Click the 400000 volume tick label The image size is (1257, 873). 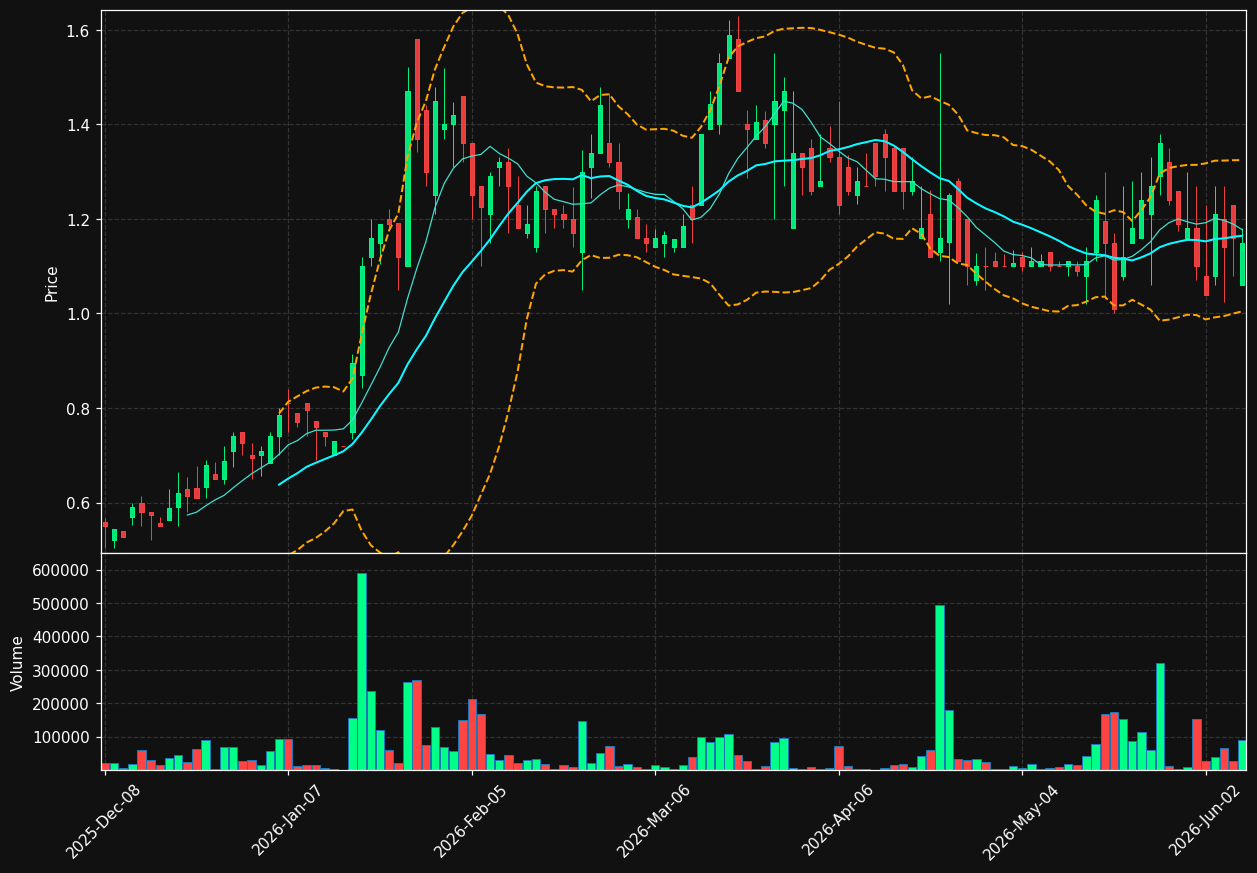[x=63, y=637]
